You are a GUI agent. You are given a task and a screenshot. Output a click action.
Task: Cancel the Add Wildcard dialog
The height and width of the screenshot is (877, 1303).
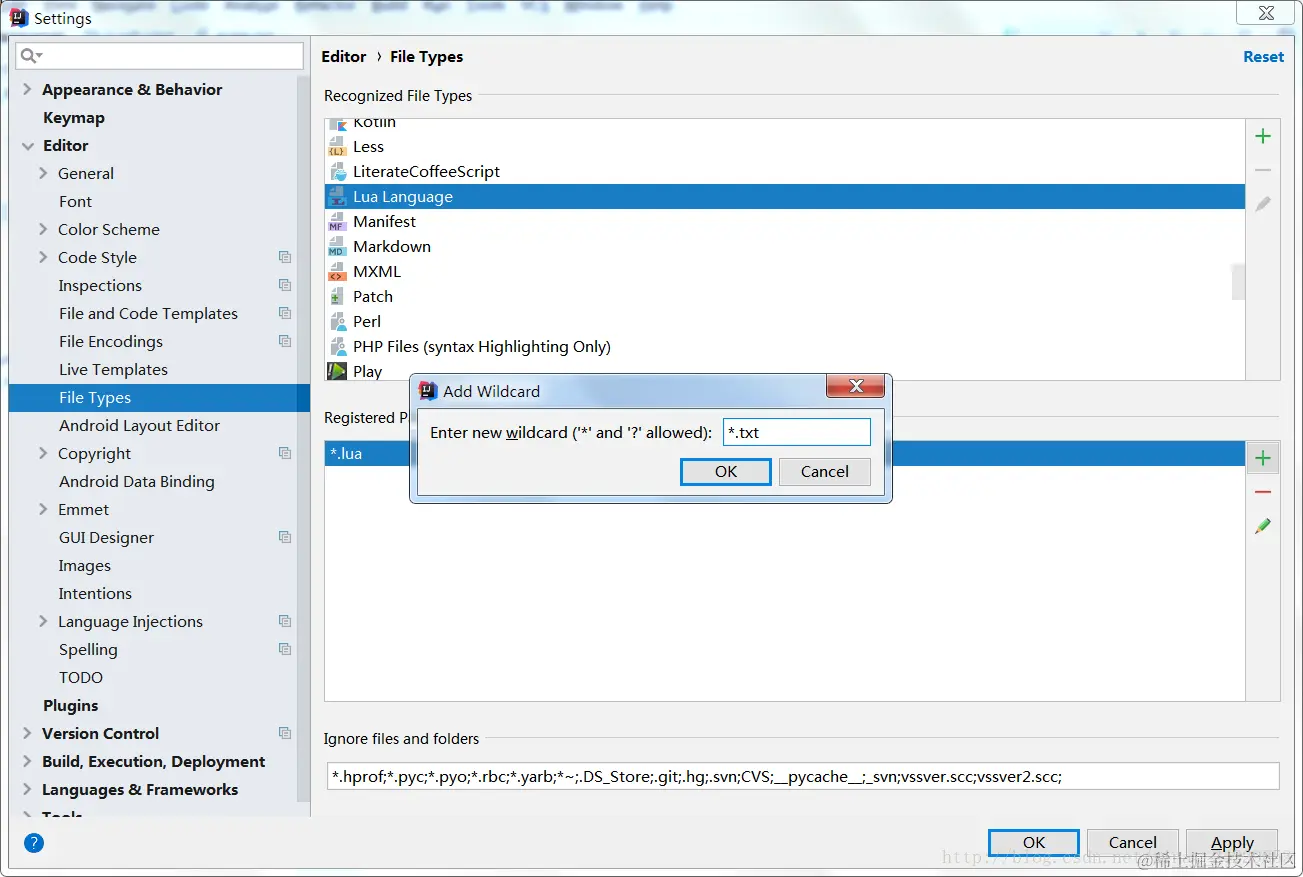(x=824, y=471)
